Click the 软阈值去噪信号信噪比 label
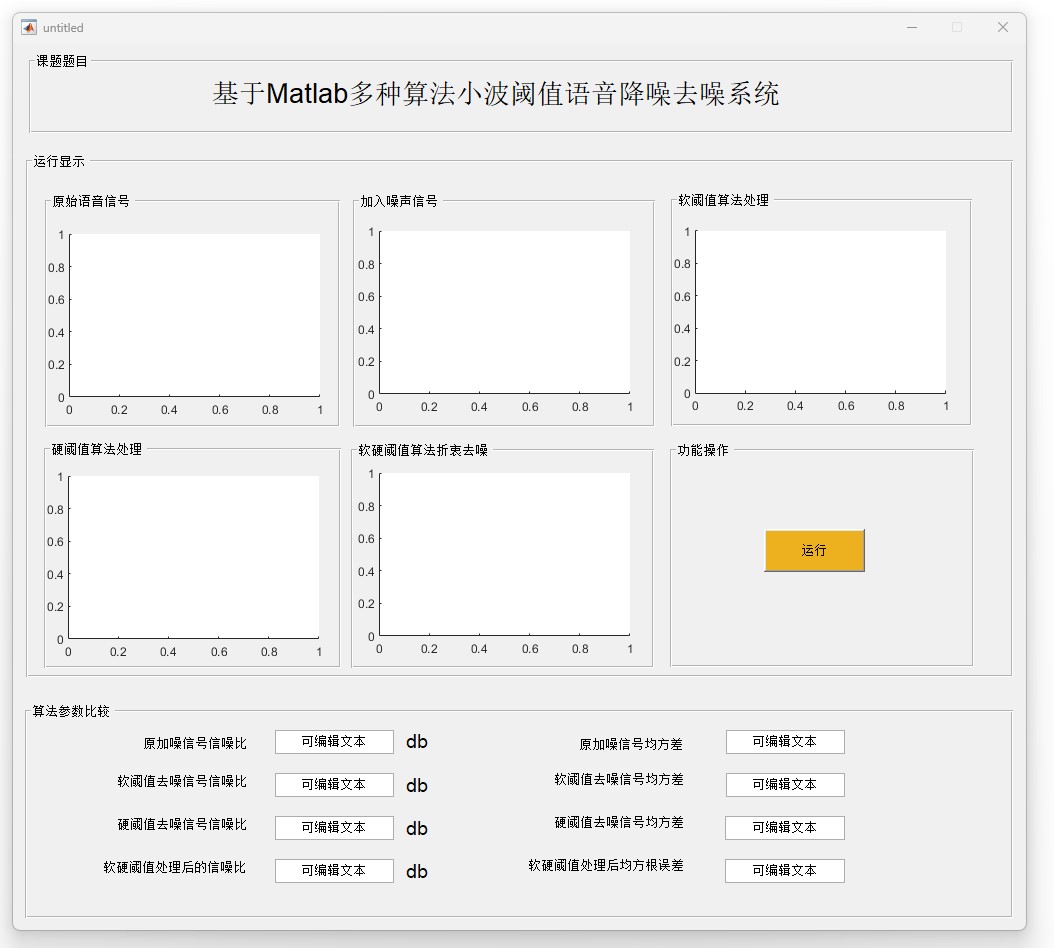This screenshot has width=1054, height=948. pos(182,781)
